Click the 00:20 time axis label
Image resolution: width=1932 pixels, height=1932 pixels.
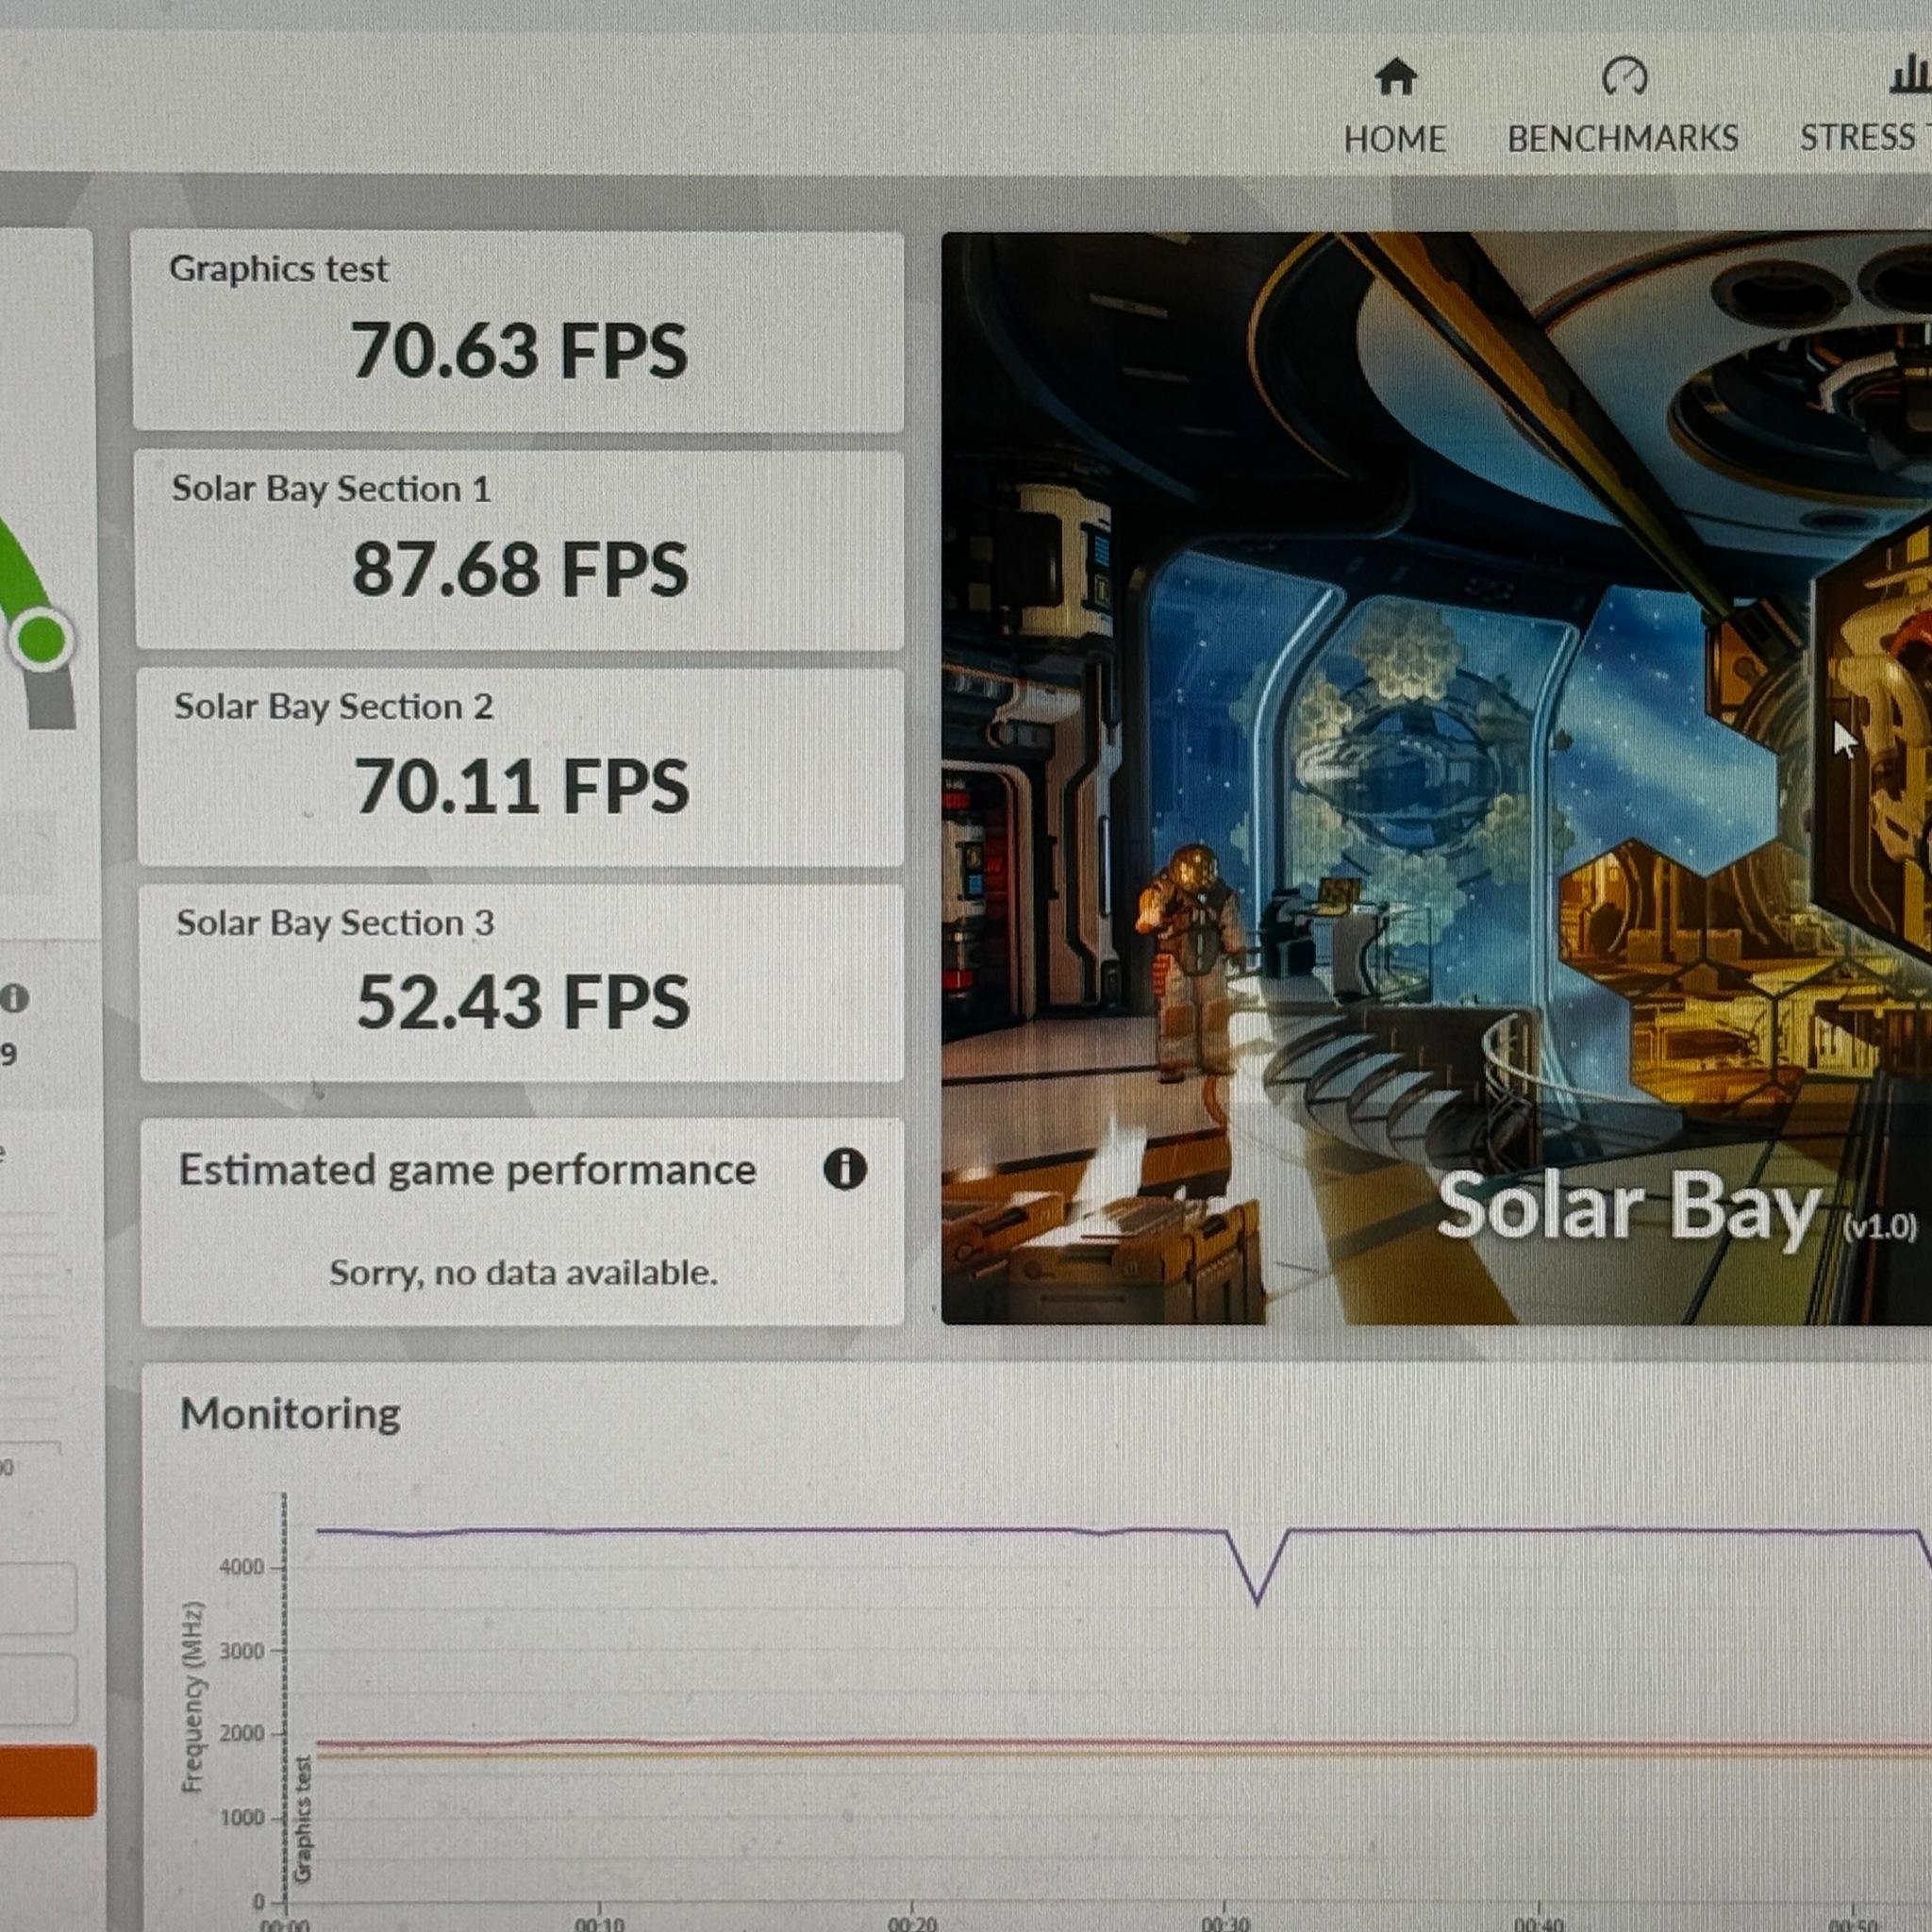click(x=912, y=1923)
